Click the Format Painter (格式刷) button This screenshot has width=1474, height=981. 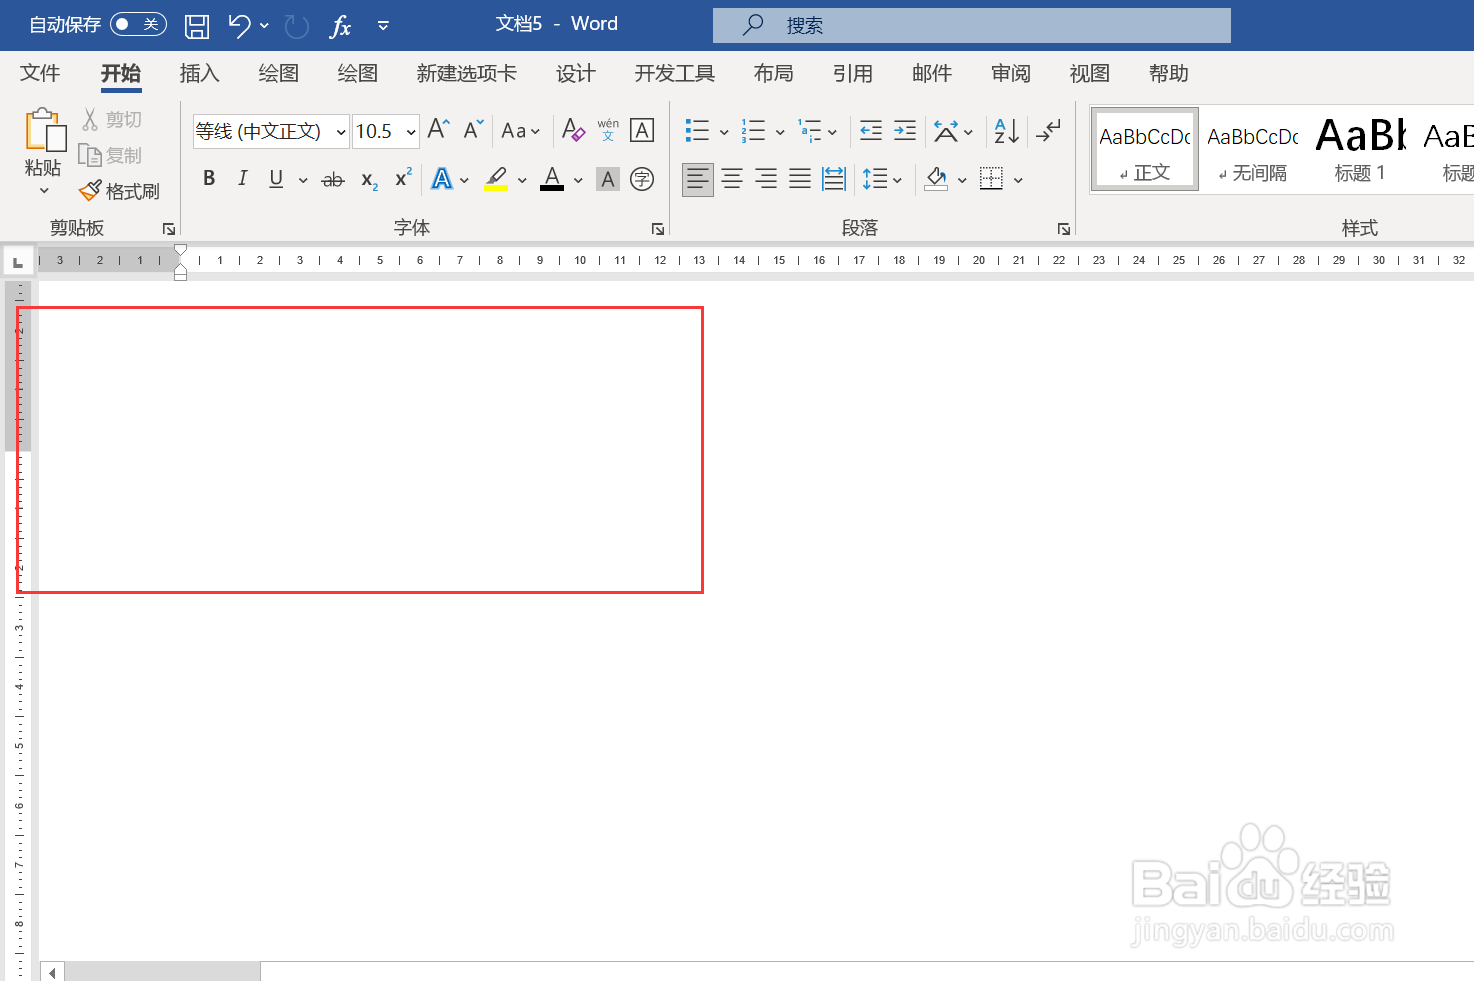120,190
